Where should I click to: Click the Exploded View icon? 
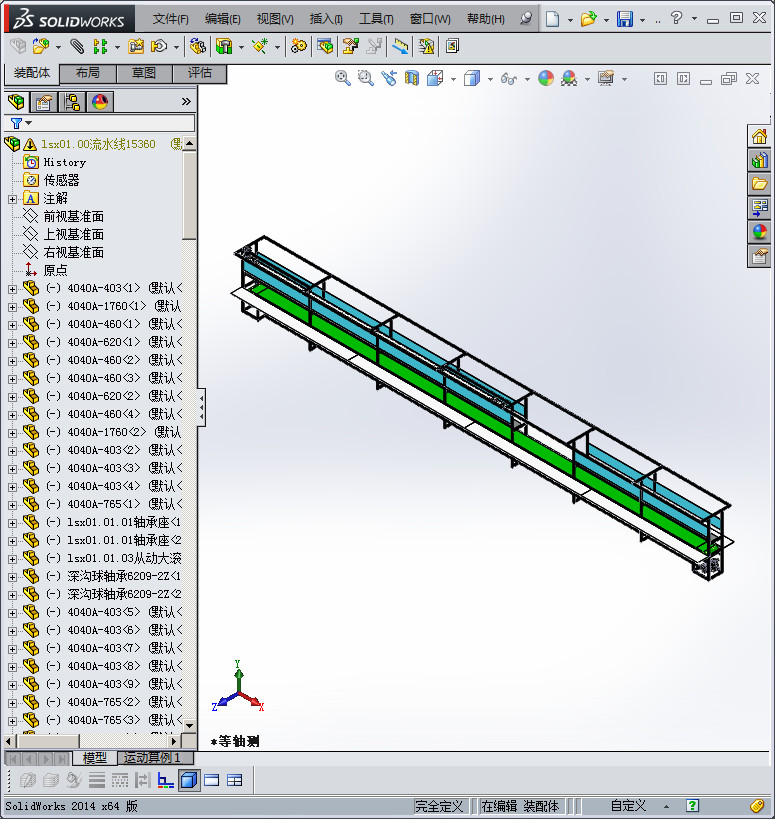(350, 46)
